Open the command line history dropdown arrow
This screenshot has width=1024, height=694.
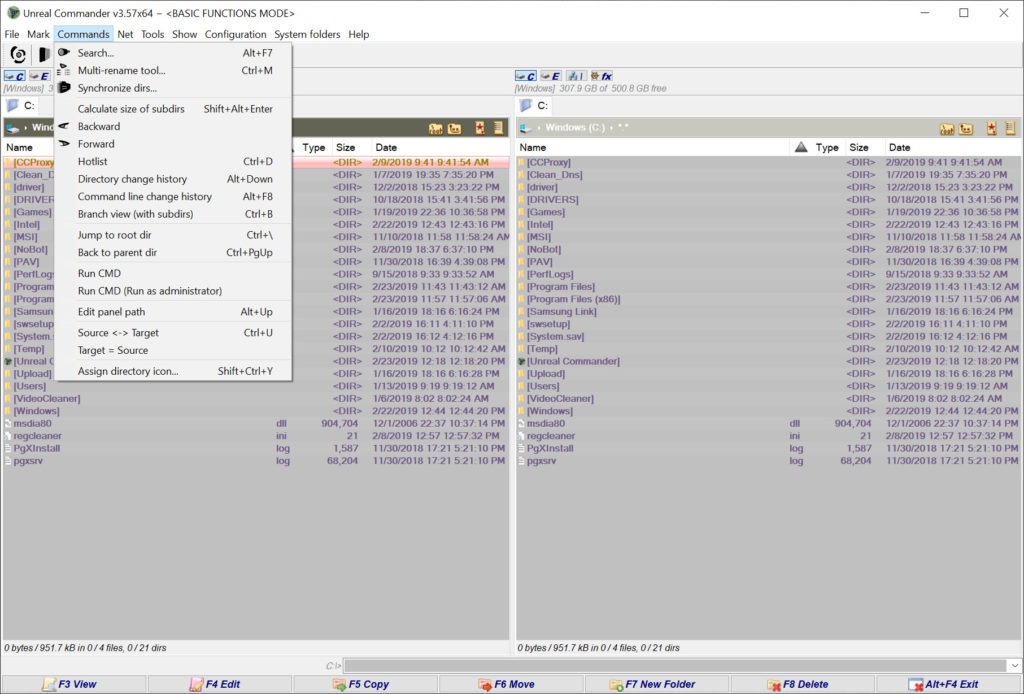(1014, 666)
